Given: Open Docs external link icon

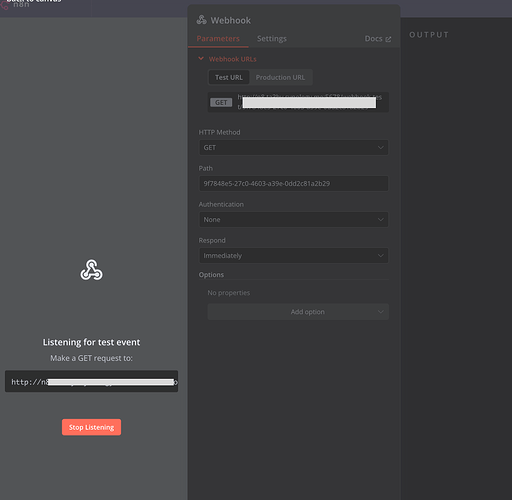Looking at the screenshot, I should [388, 39].
